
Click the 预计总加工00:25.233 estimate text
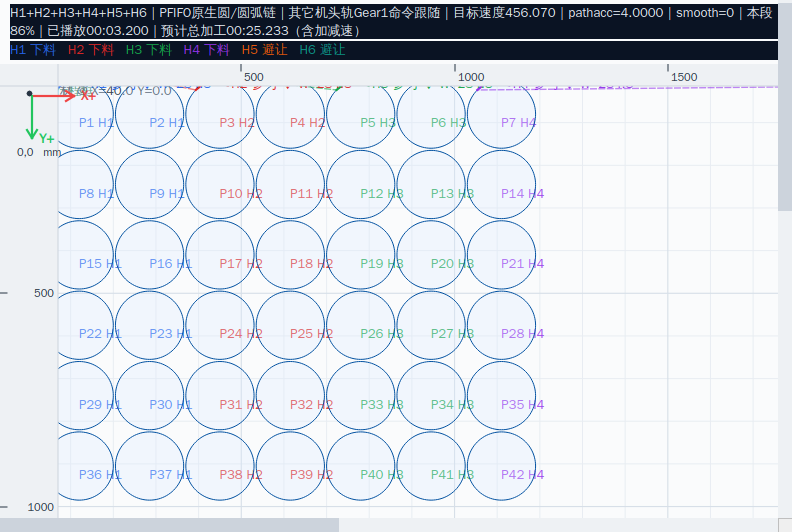(x=225, y=31)
